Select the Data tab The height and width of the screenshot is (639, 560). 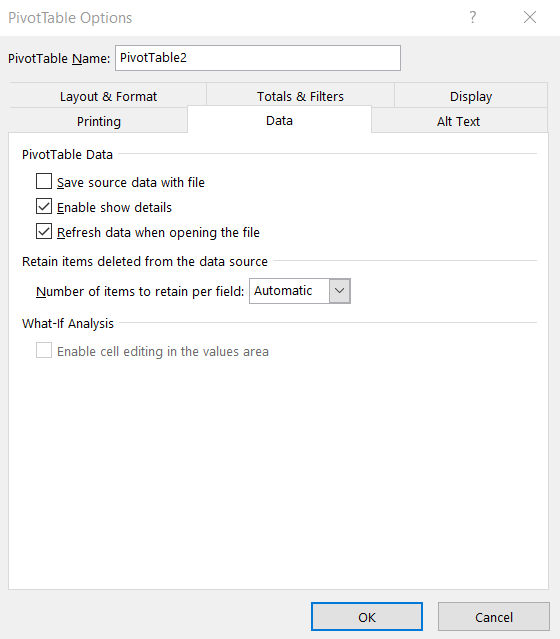[279, 120]
